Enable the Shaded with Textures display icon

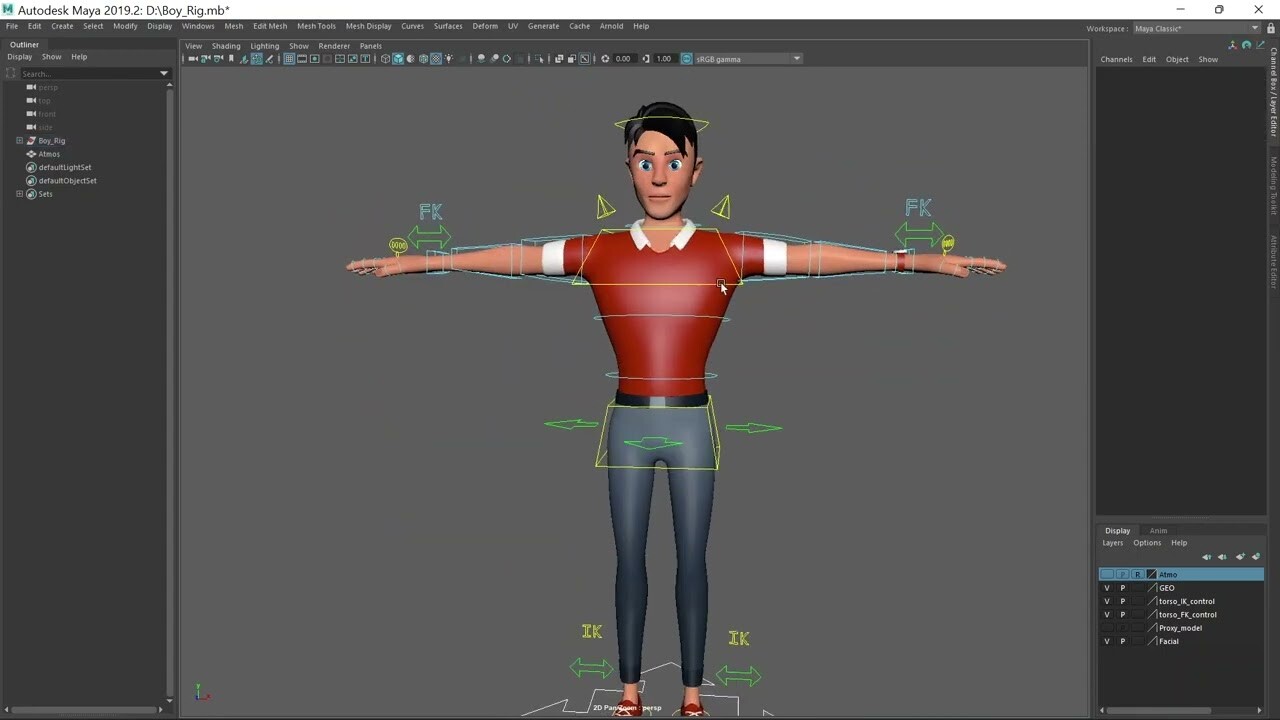tap(409, 59)
